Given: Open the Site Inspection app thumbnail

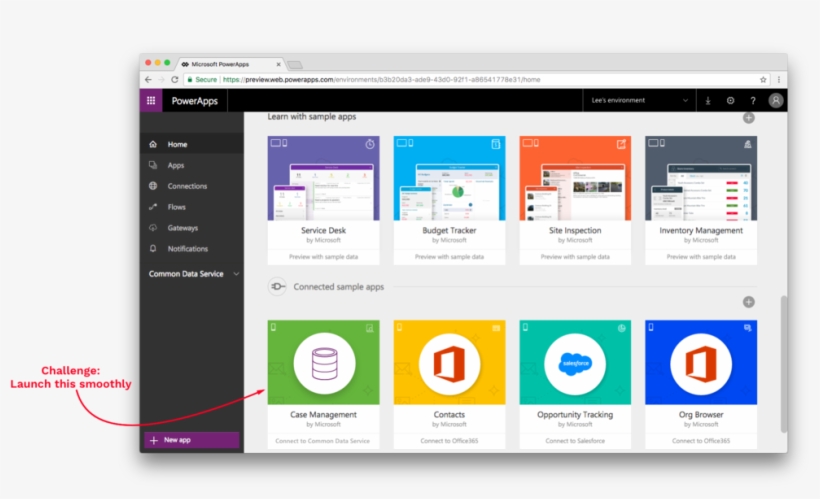Looking at the screenshot, I should 575,178.
